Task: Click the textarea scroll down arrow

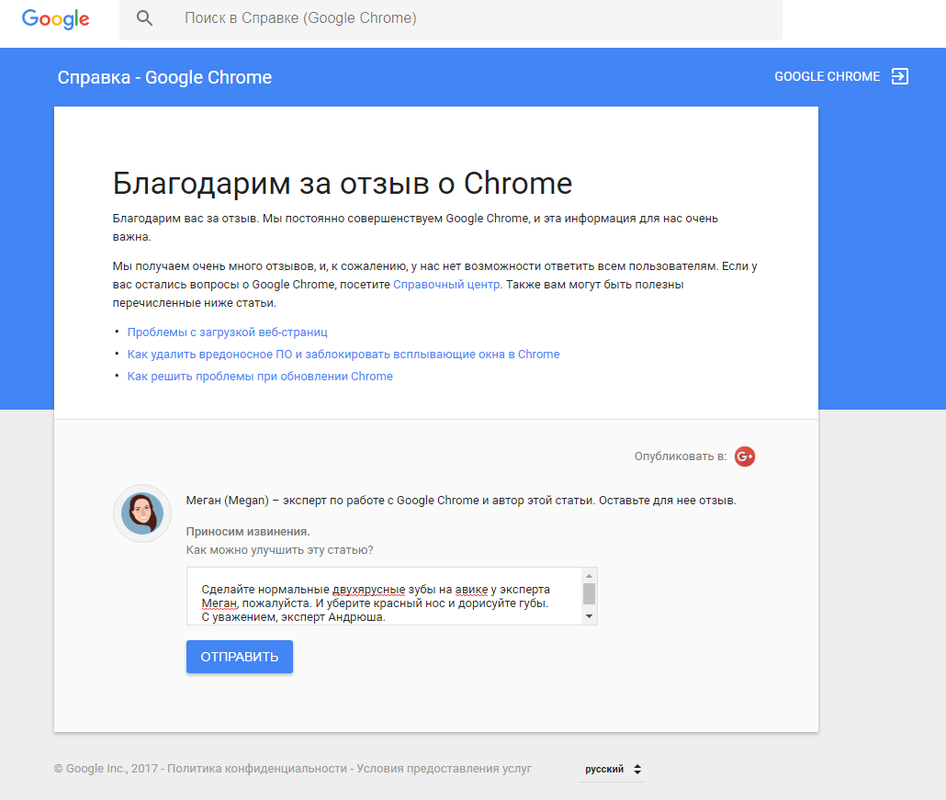Action: pos(589,617)
